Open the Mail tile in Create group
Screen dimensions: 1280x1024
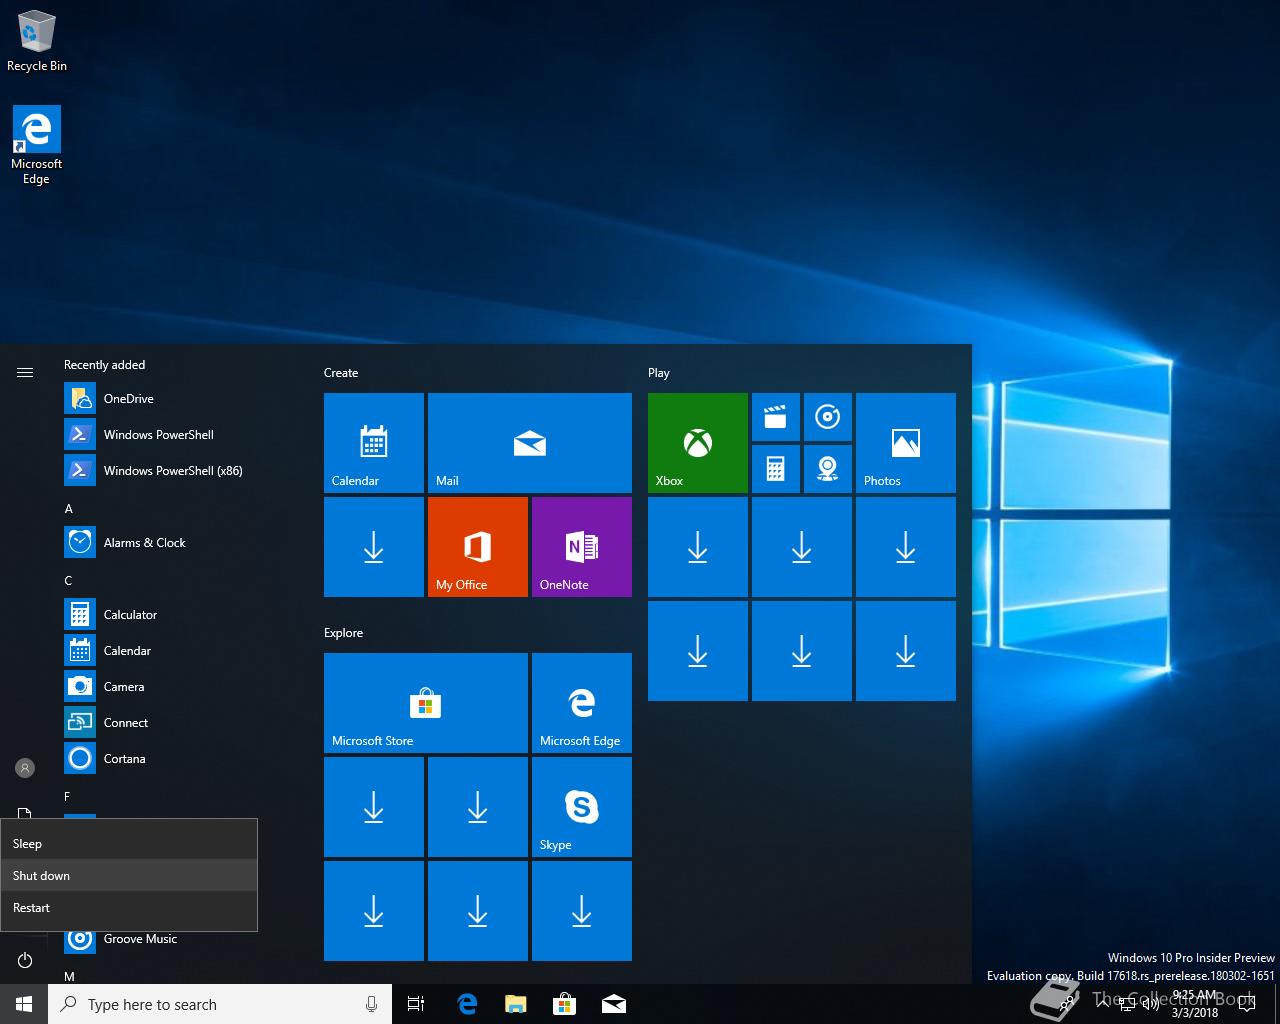pyautogui.click(x=530, y=443)
